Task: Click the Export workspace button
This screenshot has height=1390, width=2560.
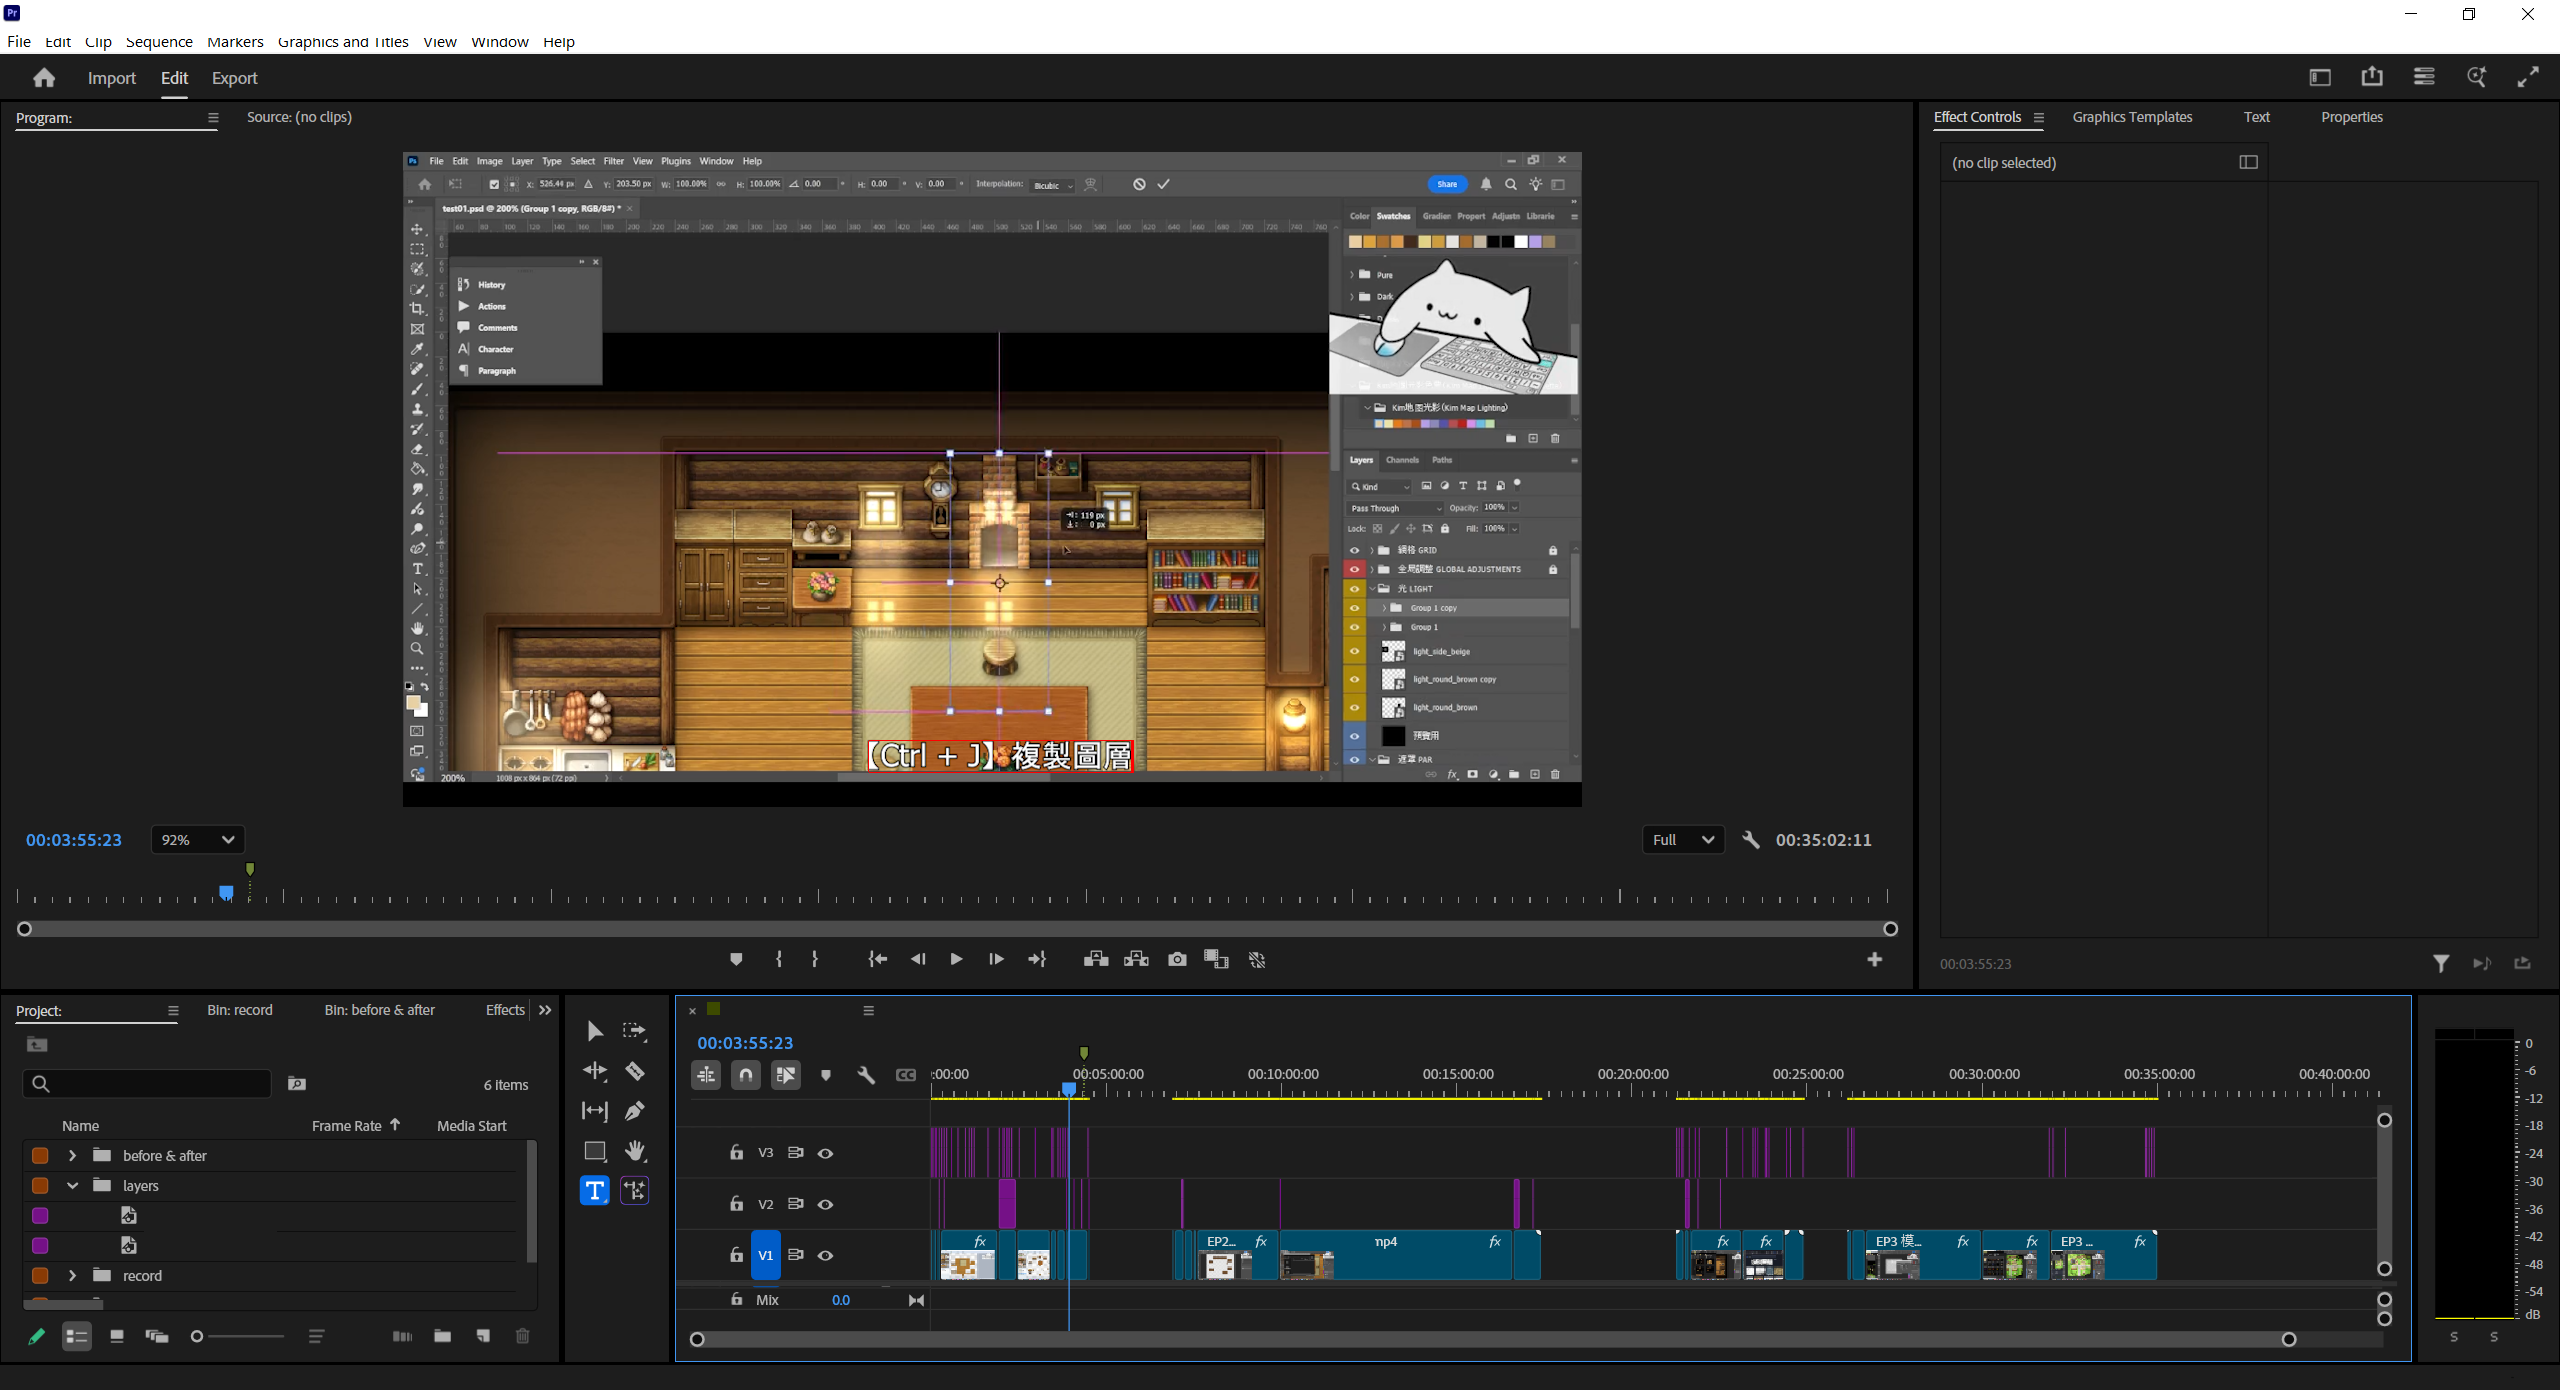Action: [x=234, y=78]
